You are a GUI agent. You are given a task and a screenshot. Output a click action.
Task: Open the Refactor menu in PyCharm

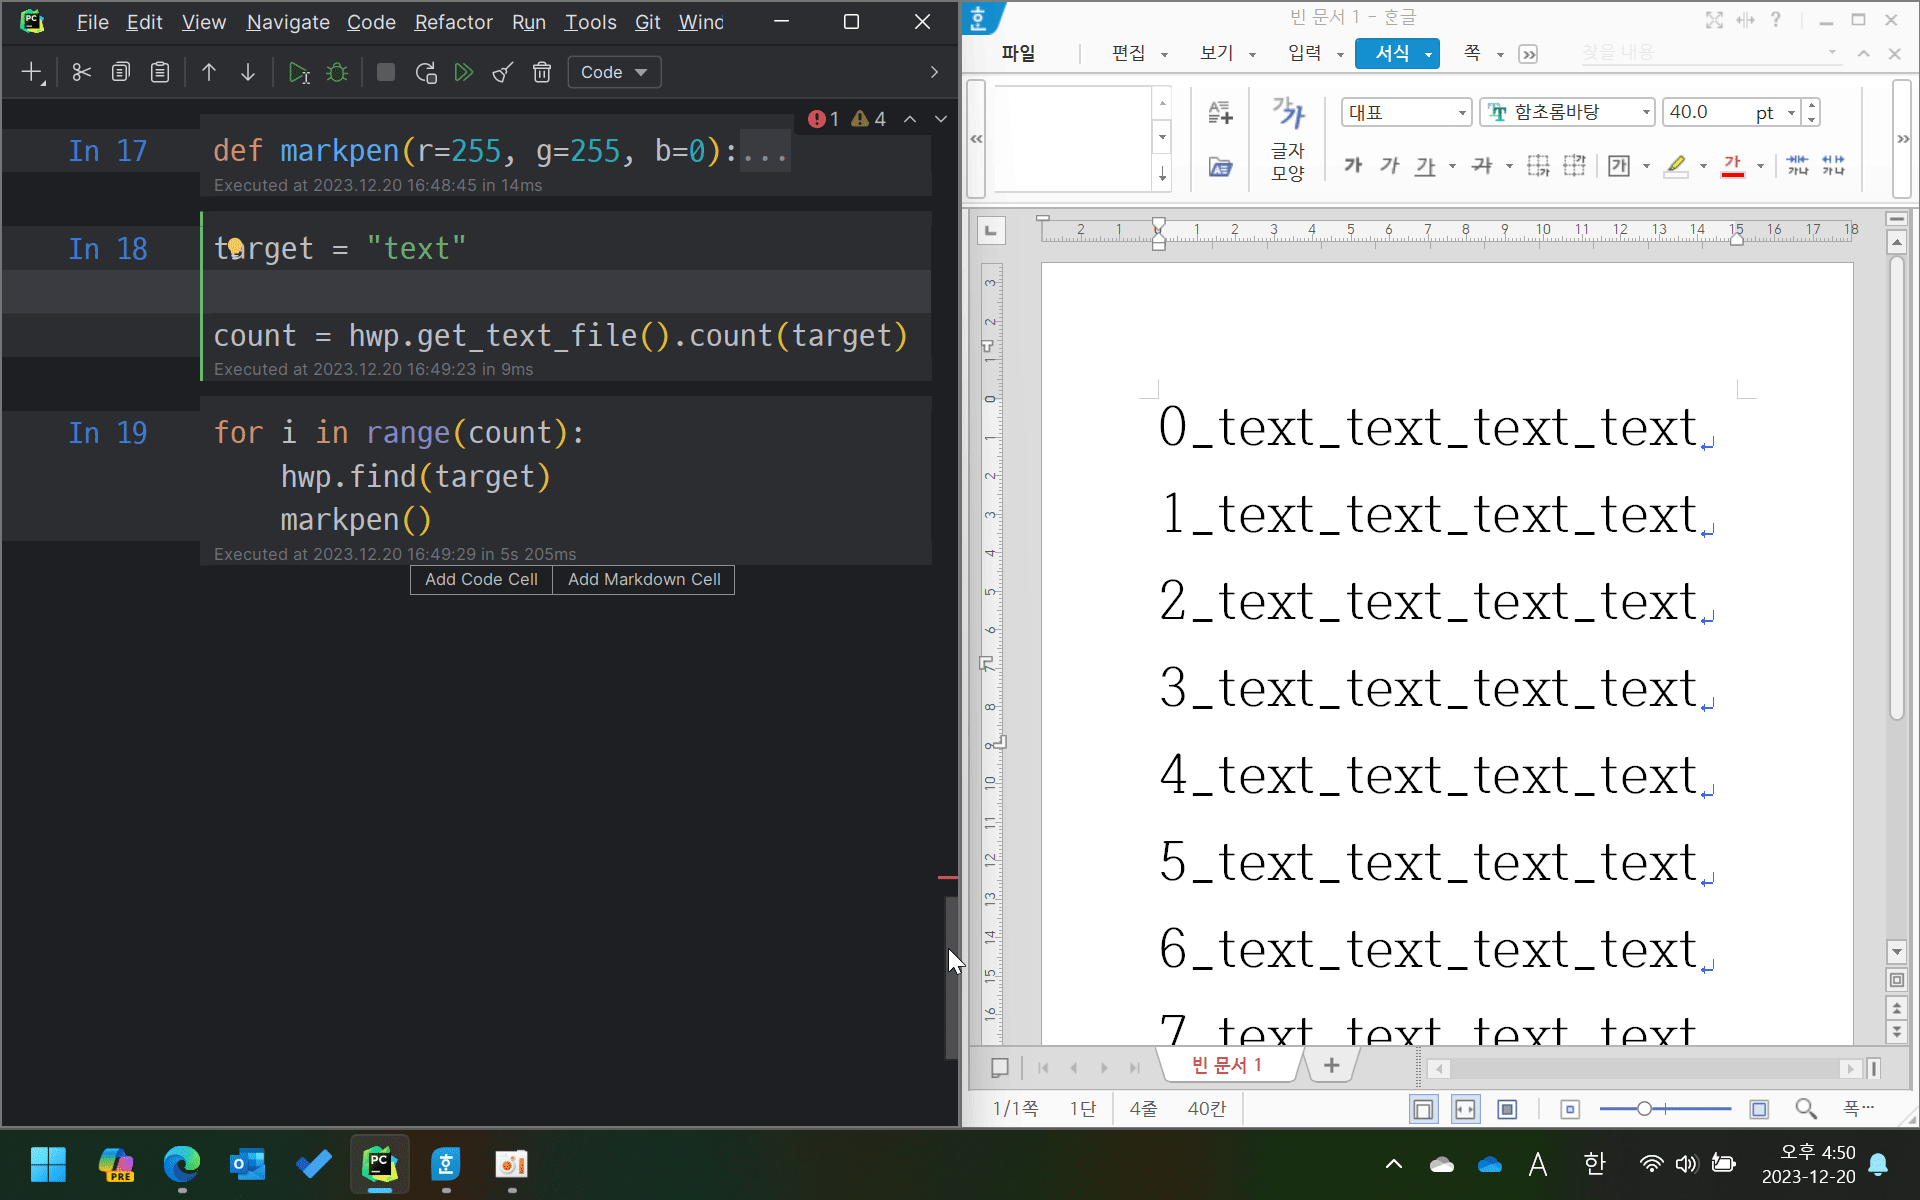(453, 22)
